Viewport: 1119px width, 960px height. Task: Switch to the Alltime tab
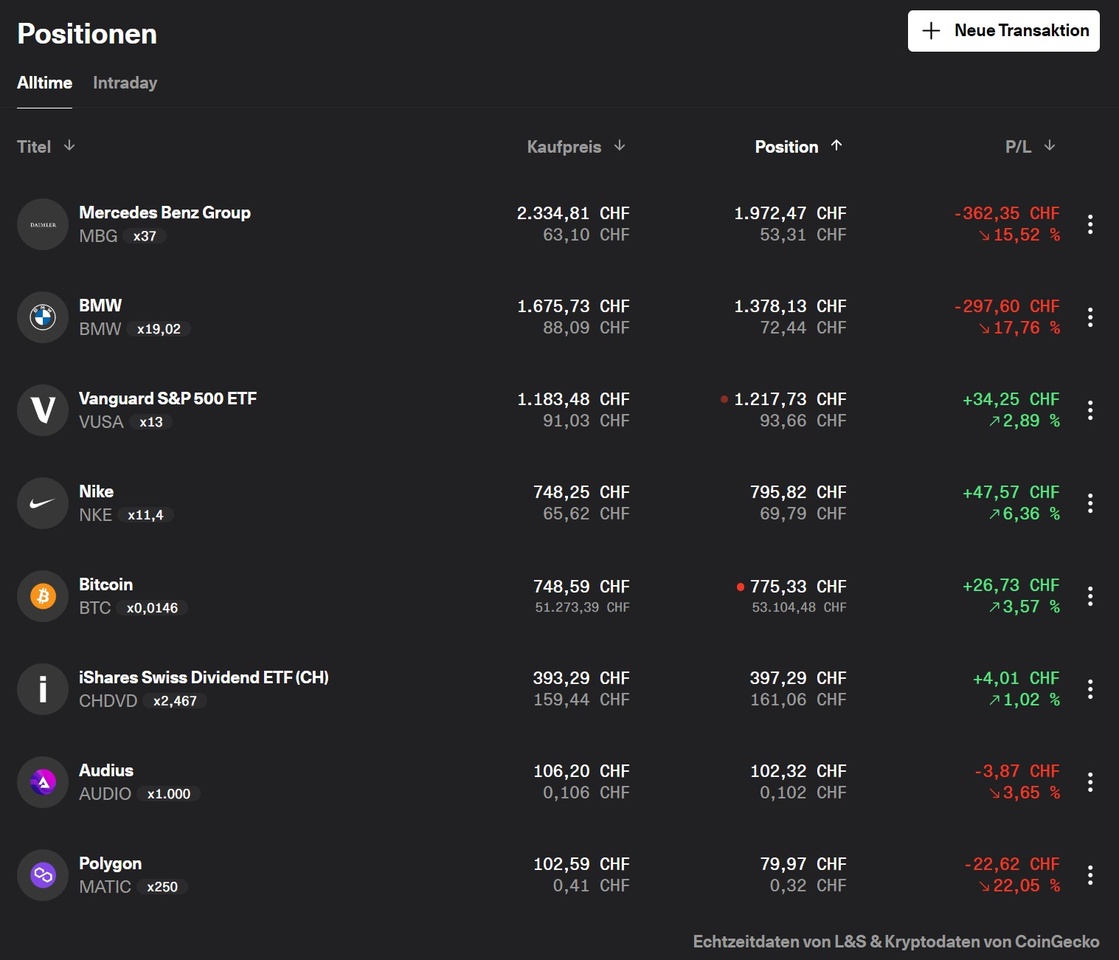[44, 83]
